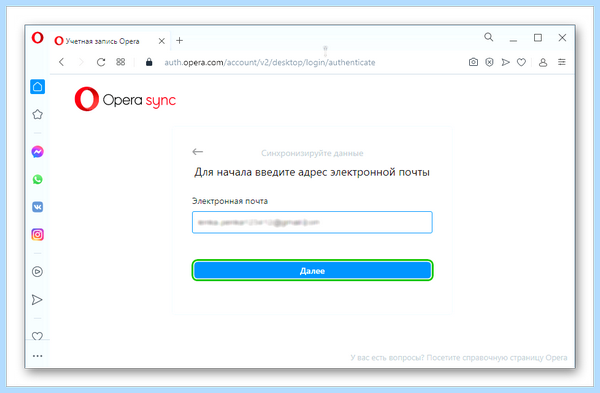Open Instagram in sidebar
This screenshot has width=600, height=393.
click(x=38, y=234)
